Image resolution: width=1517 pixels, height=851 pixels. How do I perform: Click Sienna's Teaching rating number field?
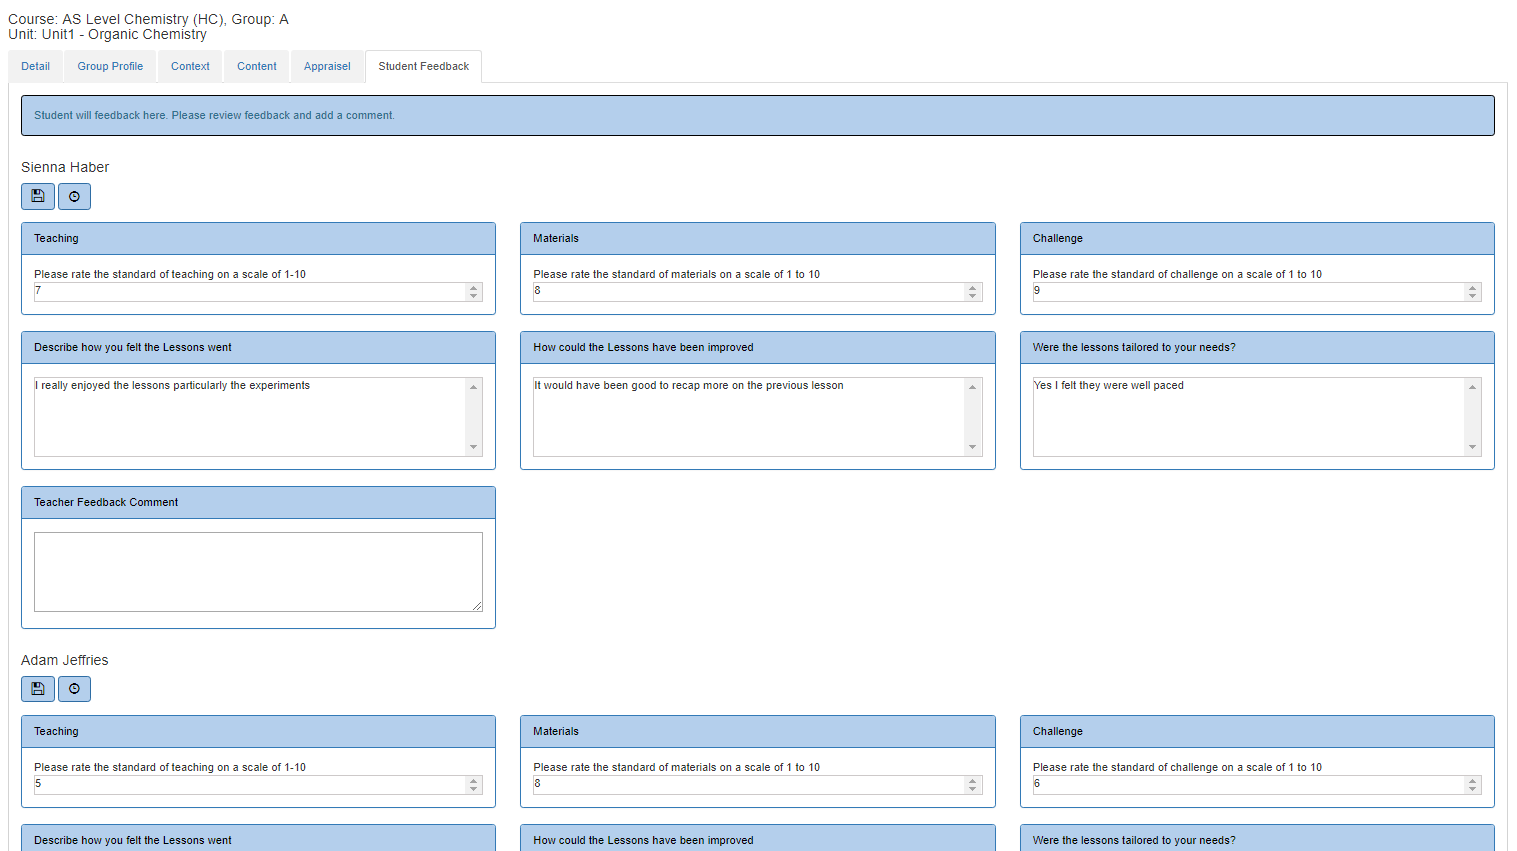tap(248, 292)
